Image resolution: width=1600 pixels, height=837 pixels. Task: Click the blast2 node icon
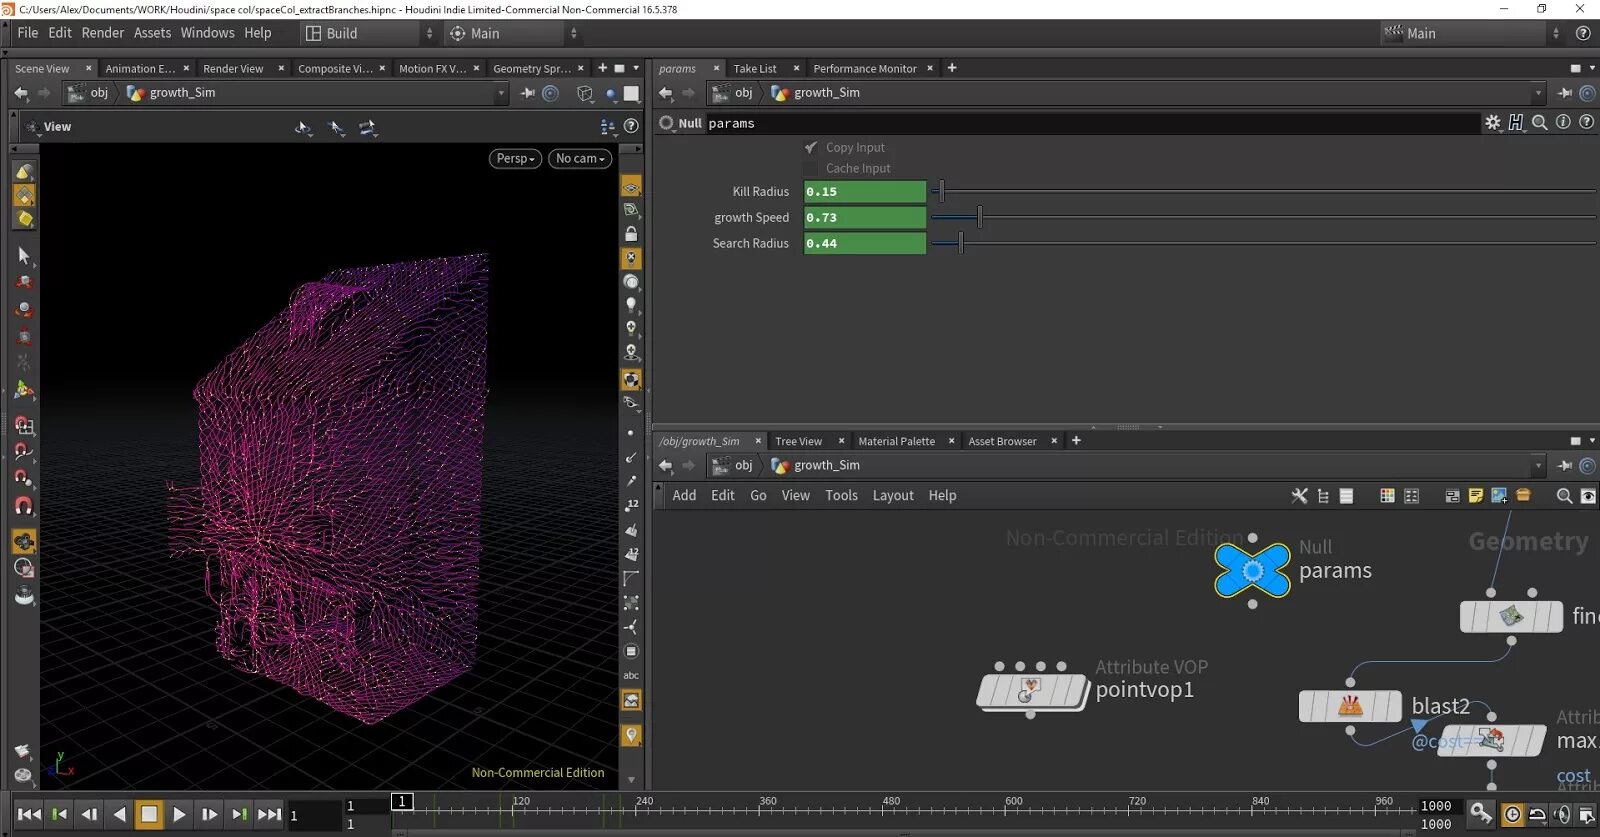[x=1350, y=706]
